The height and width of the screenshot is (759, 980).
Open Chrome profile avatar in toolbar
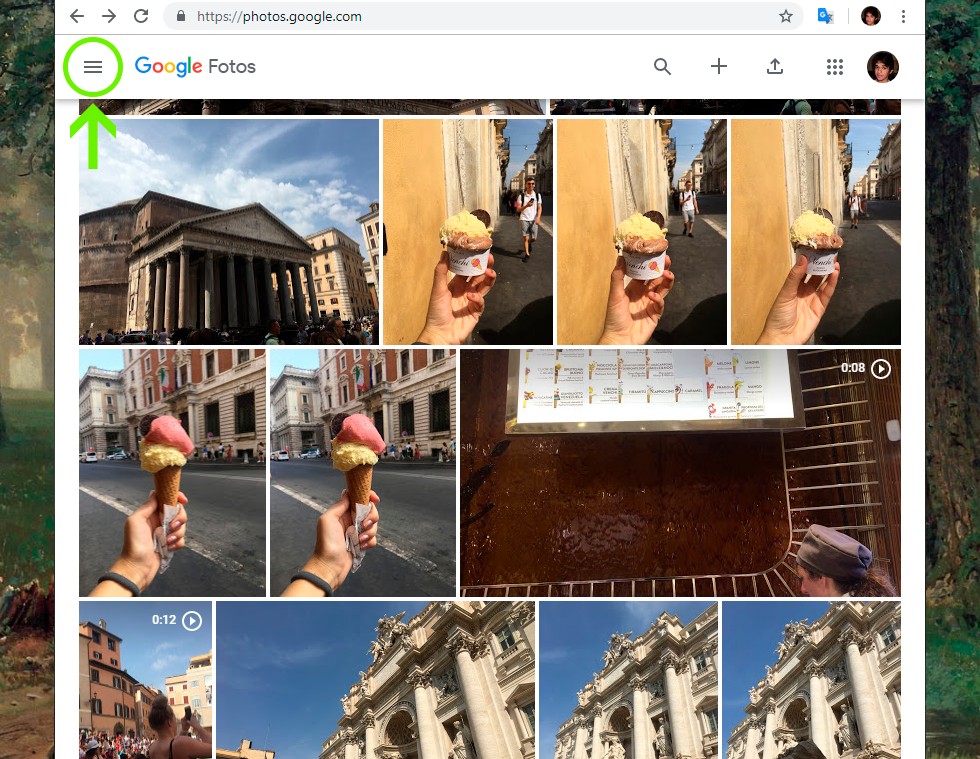871,16
